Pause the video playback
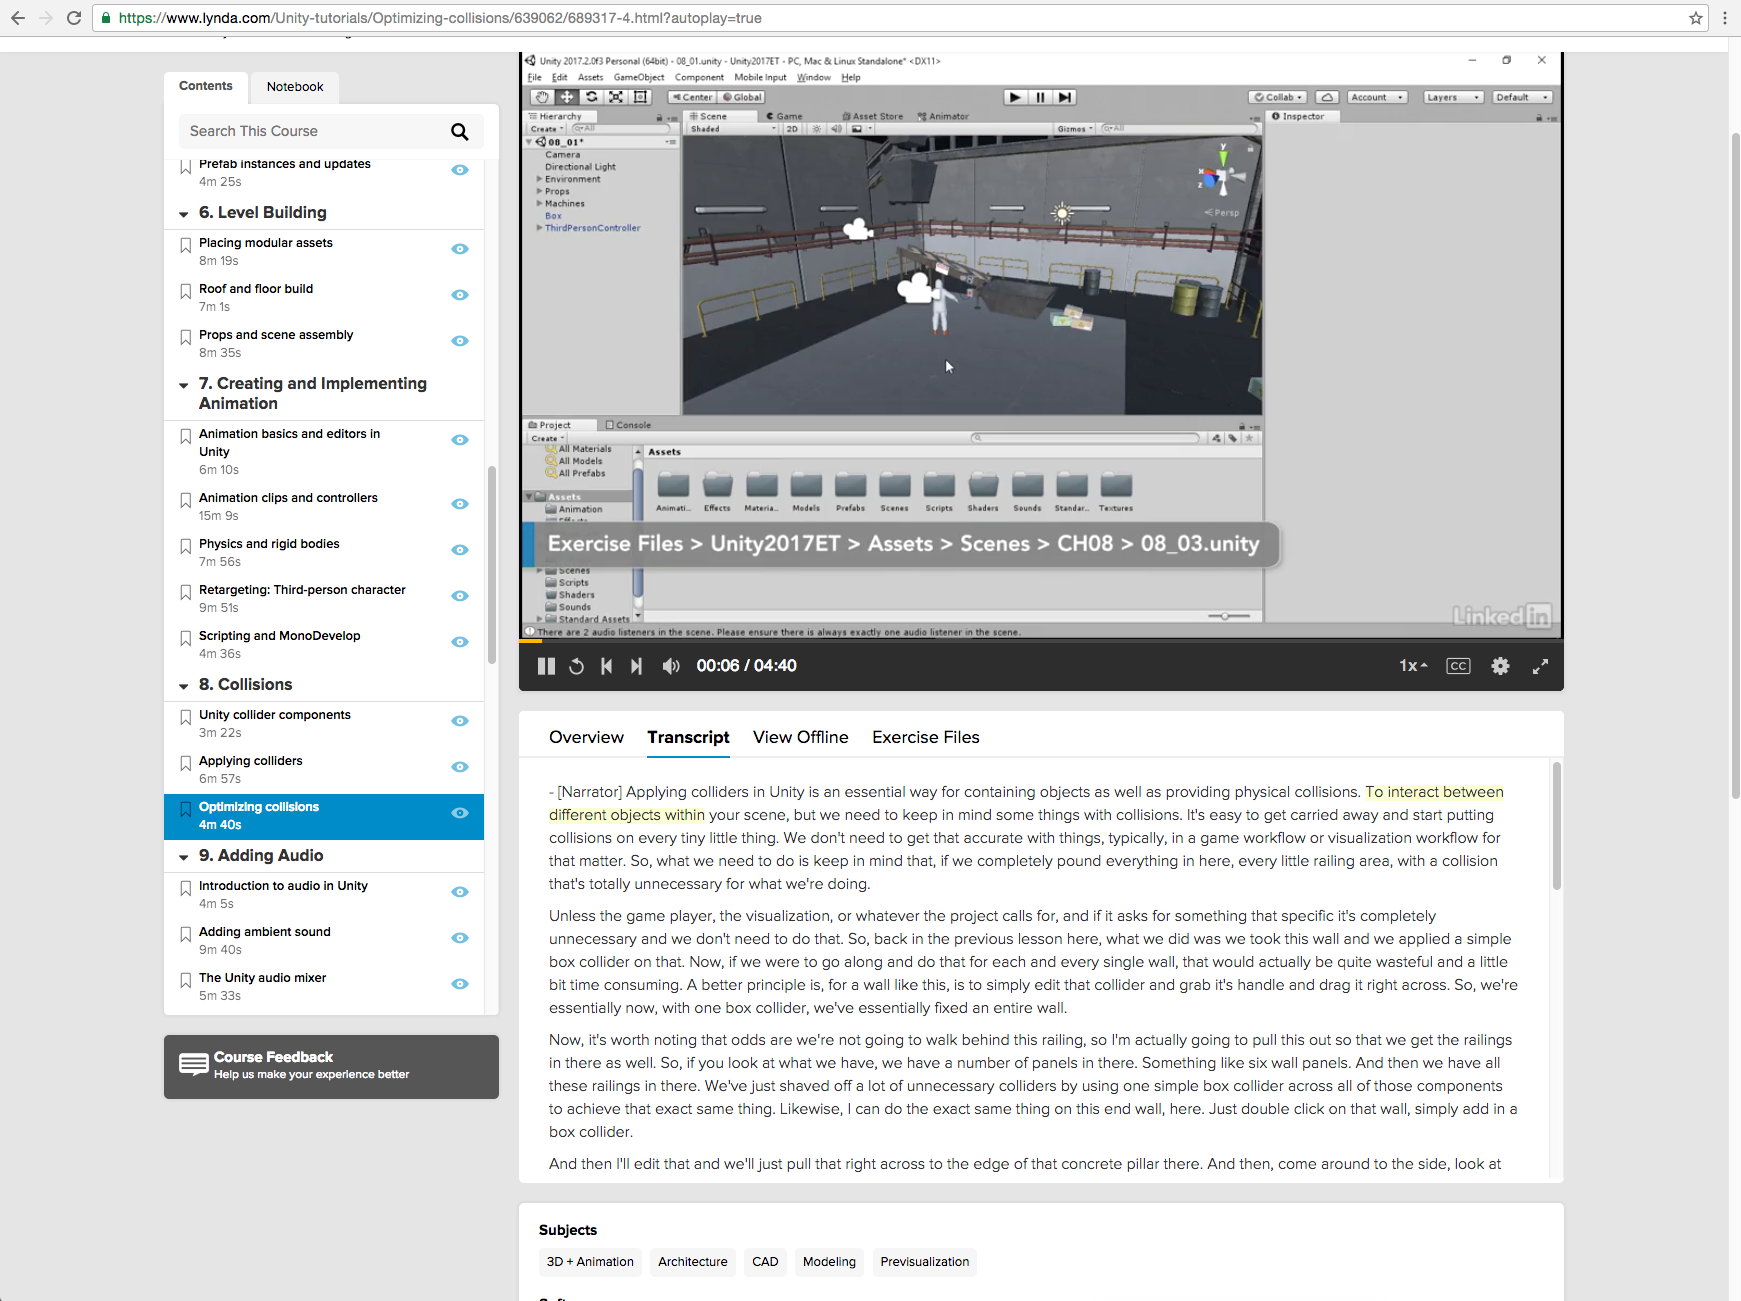 click(546, 666)
